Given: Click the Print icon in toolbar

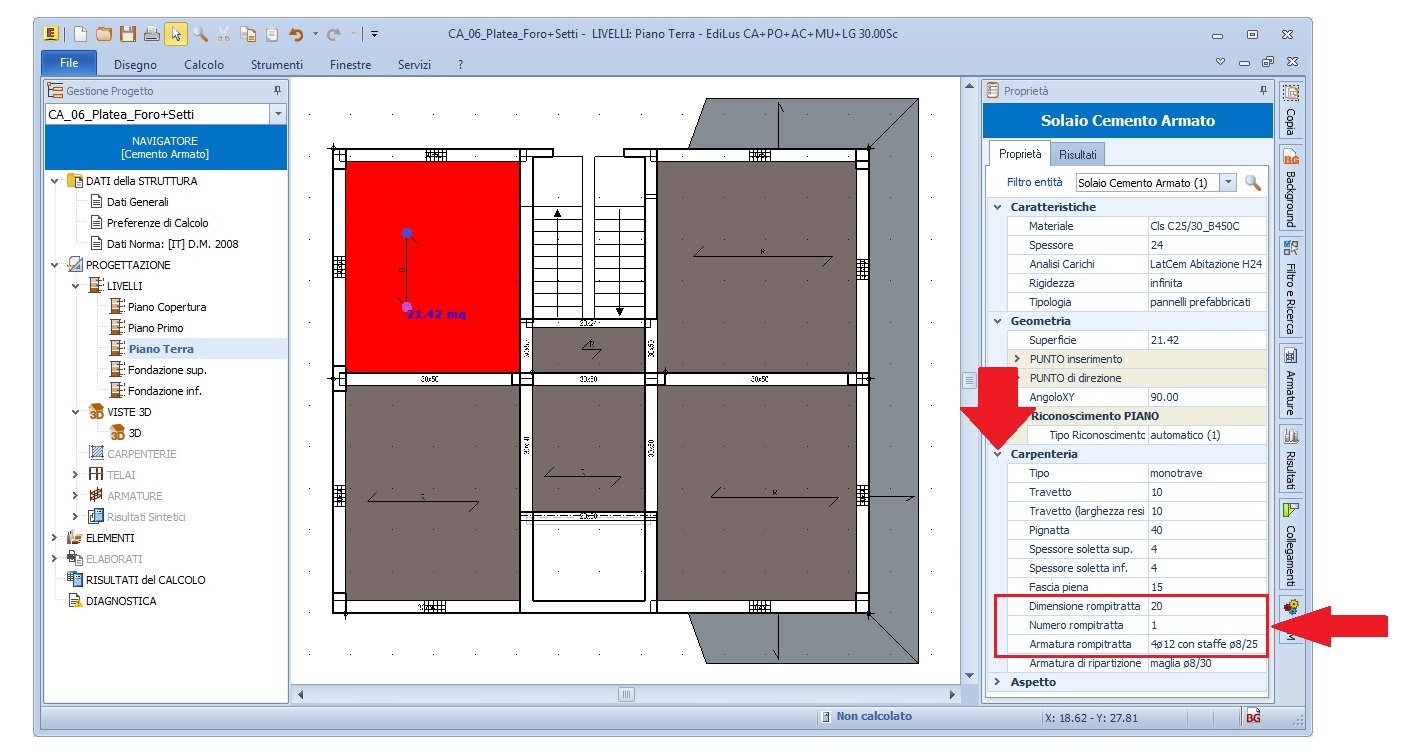Looking at the screenshot, I should click(152, 34).
